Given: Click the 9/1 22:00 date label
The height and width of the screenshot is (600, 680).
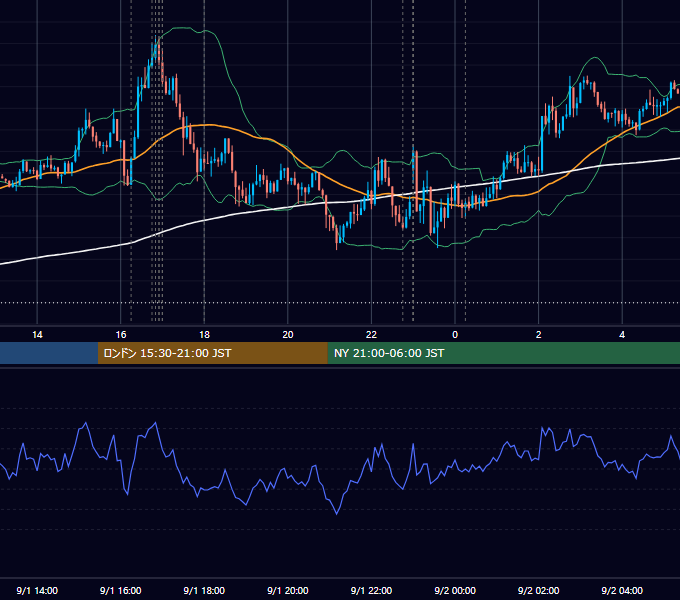Looking at the screenshot, I should point(371,590).
